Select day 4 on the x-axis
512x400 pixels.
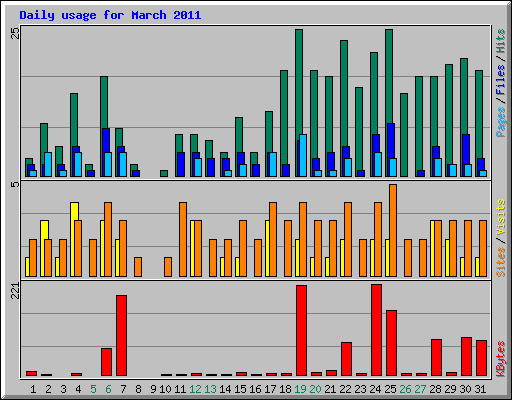[x=78, y=389]
